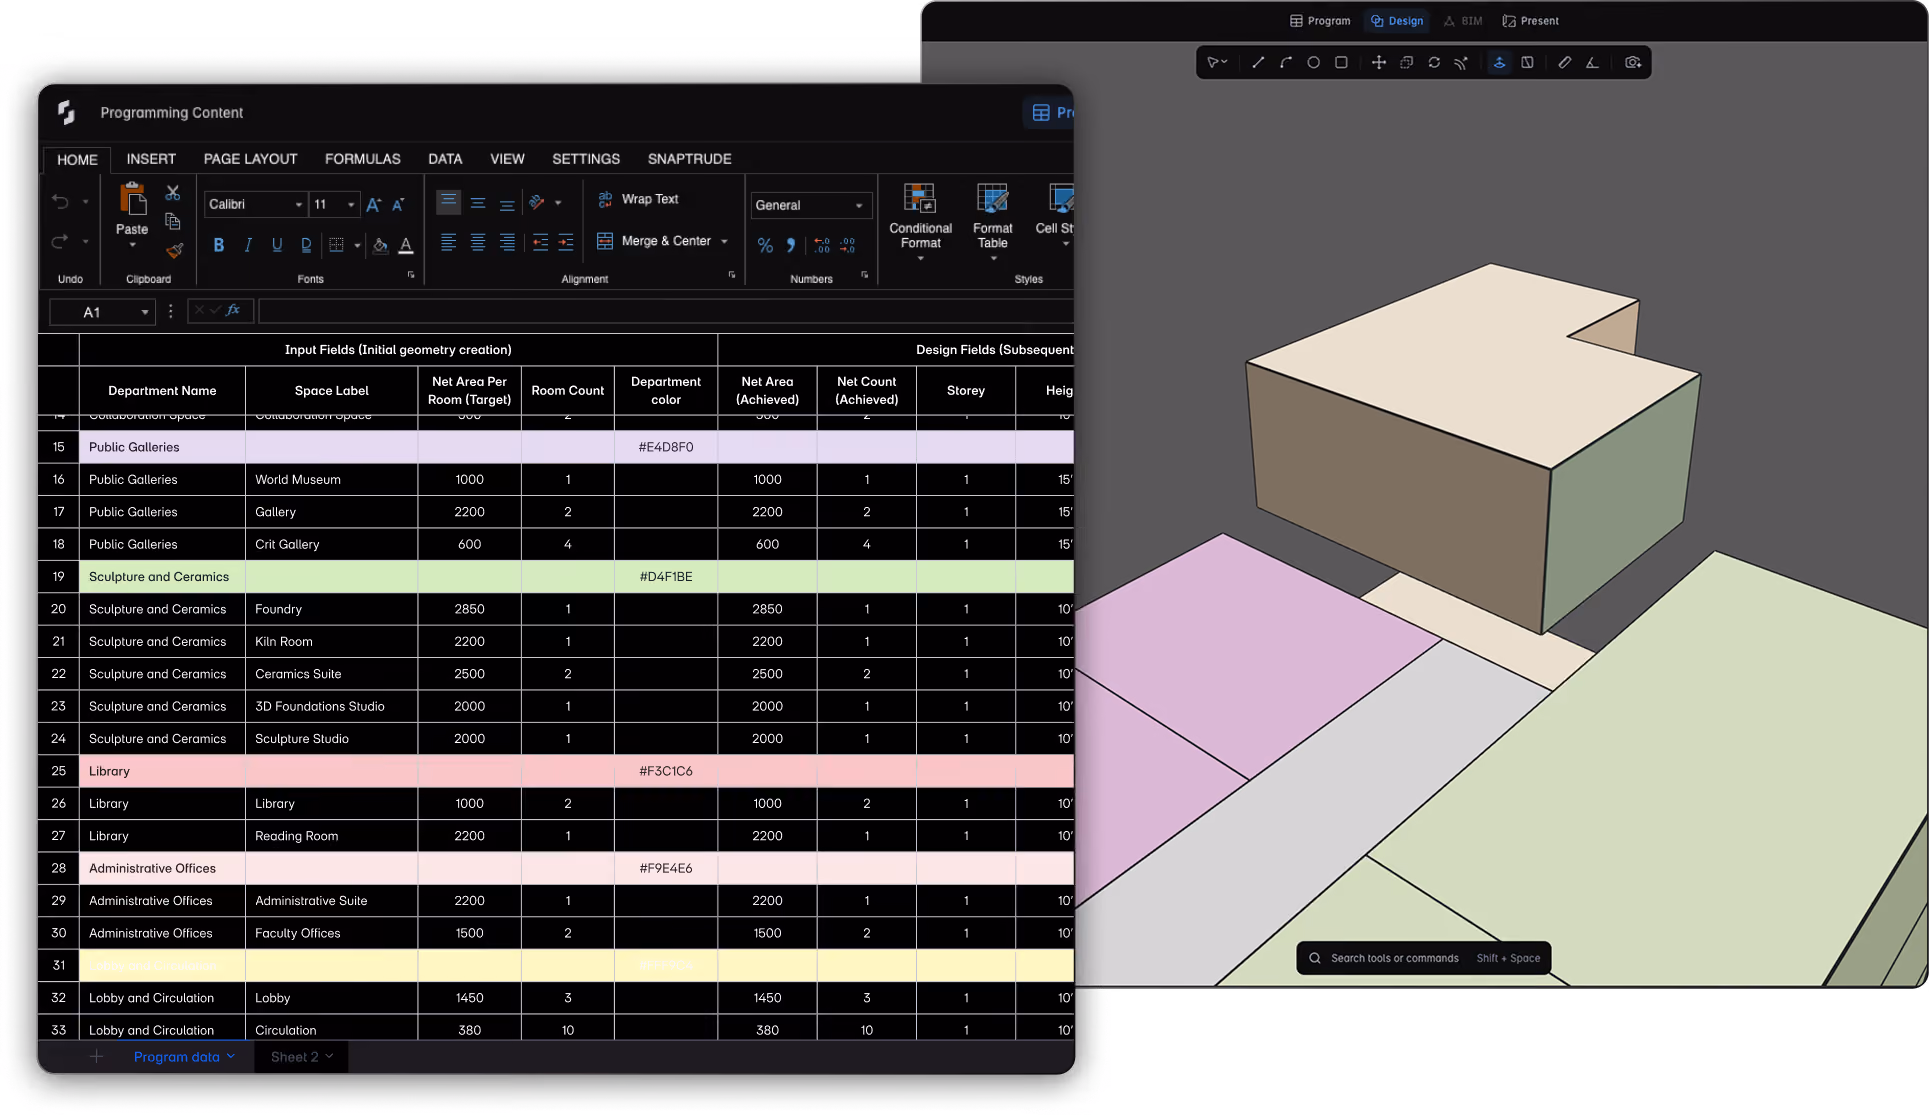Toggle bold formatting
The image size is (1929, 1115).
pyautogui.click(x=218, y=245)
